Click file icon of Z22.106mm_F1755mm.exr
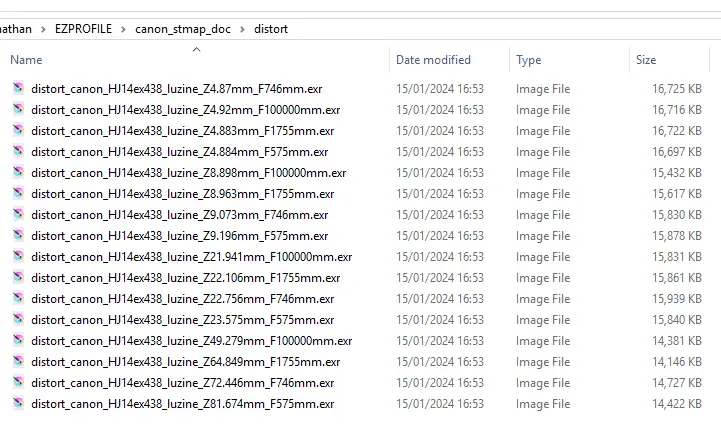Screen dimensions: 721x433 point(19,278)
